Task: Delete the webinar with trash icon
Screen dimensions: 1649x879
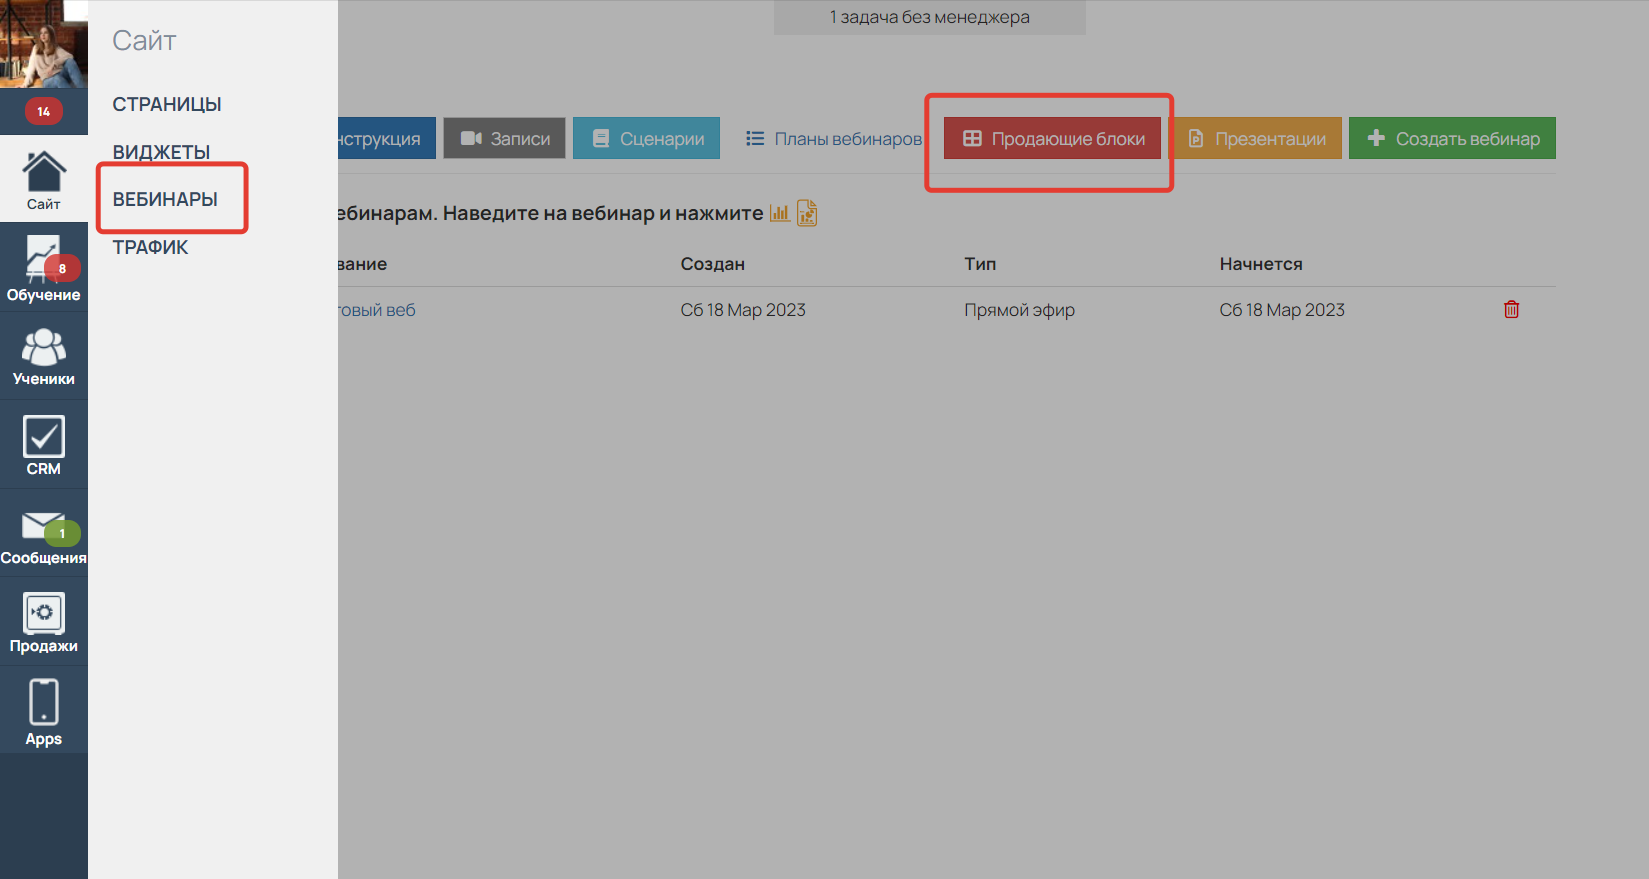Action: 1511,310
